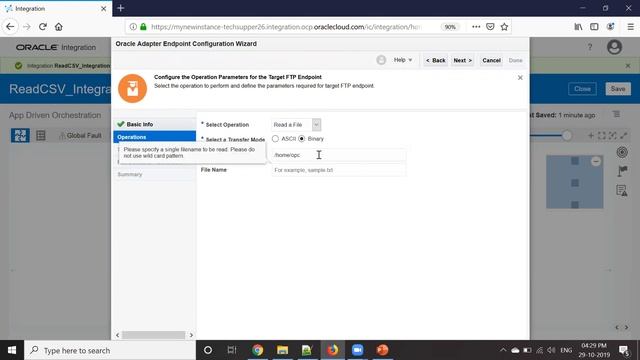Select Binary transfer mode
This screenshot has width=640, height=360.
point(302,139)
